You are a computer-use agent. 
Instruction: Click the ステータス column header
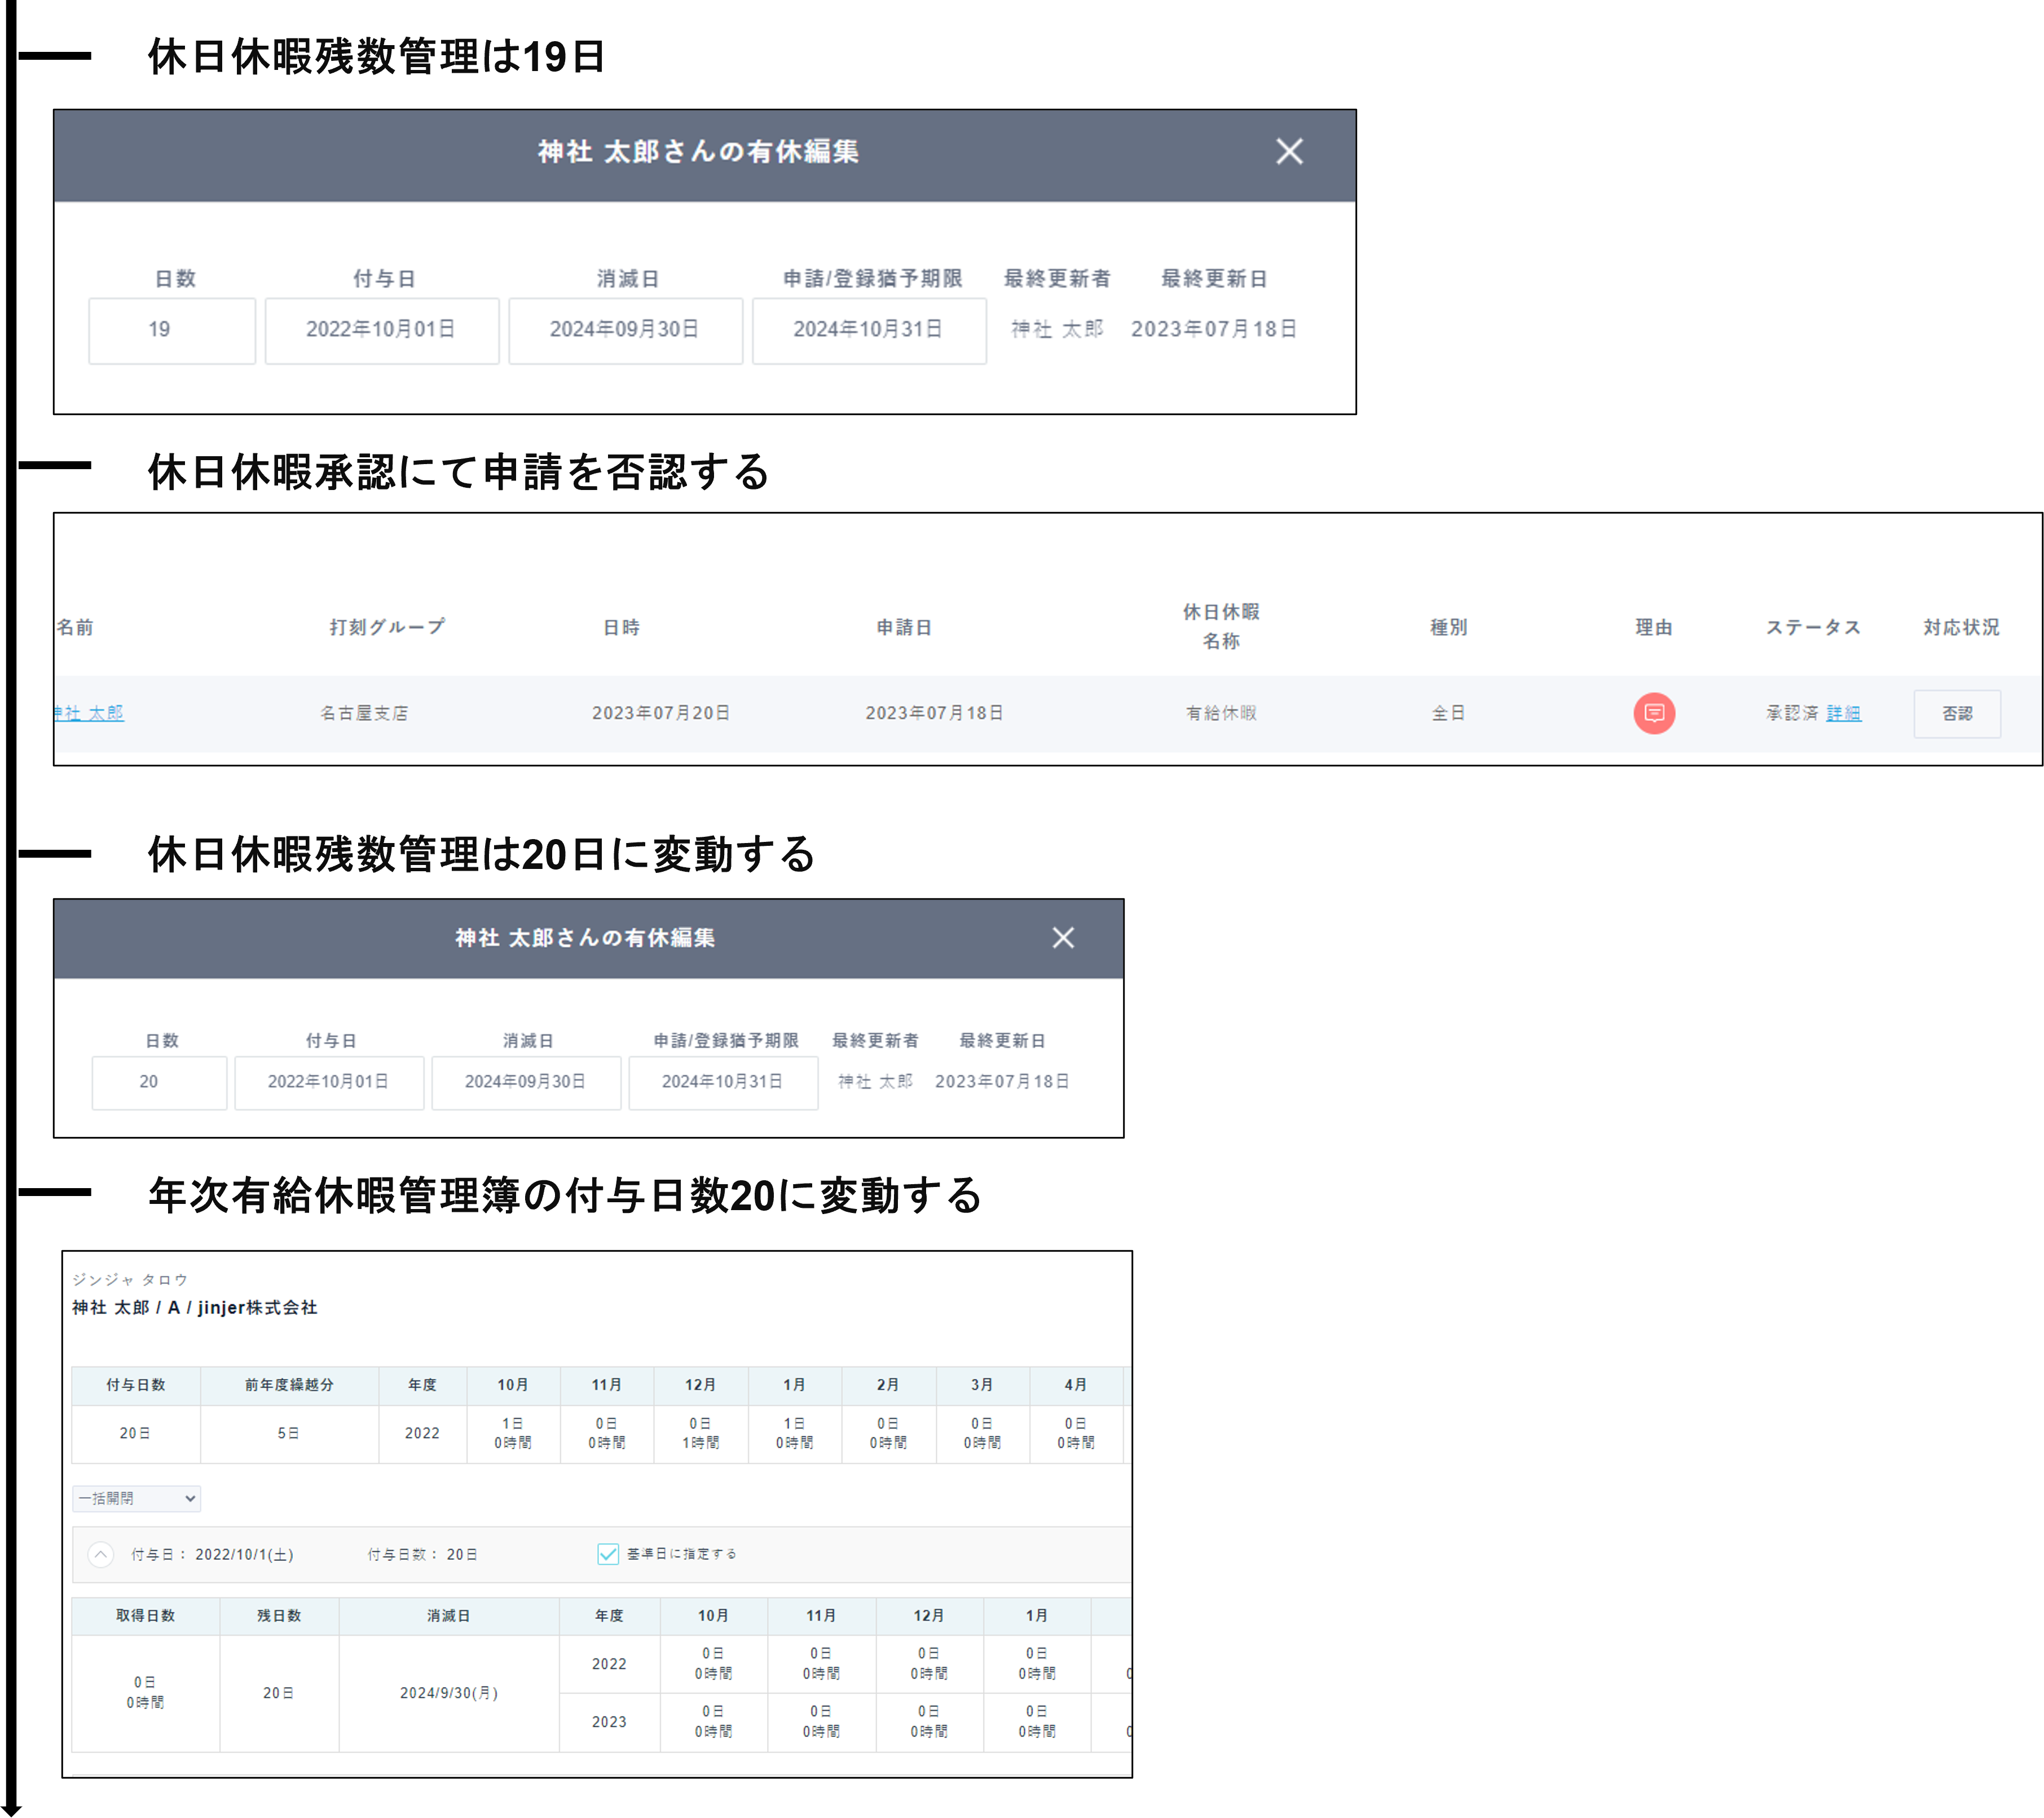pos(1812,627)
